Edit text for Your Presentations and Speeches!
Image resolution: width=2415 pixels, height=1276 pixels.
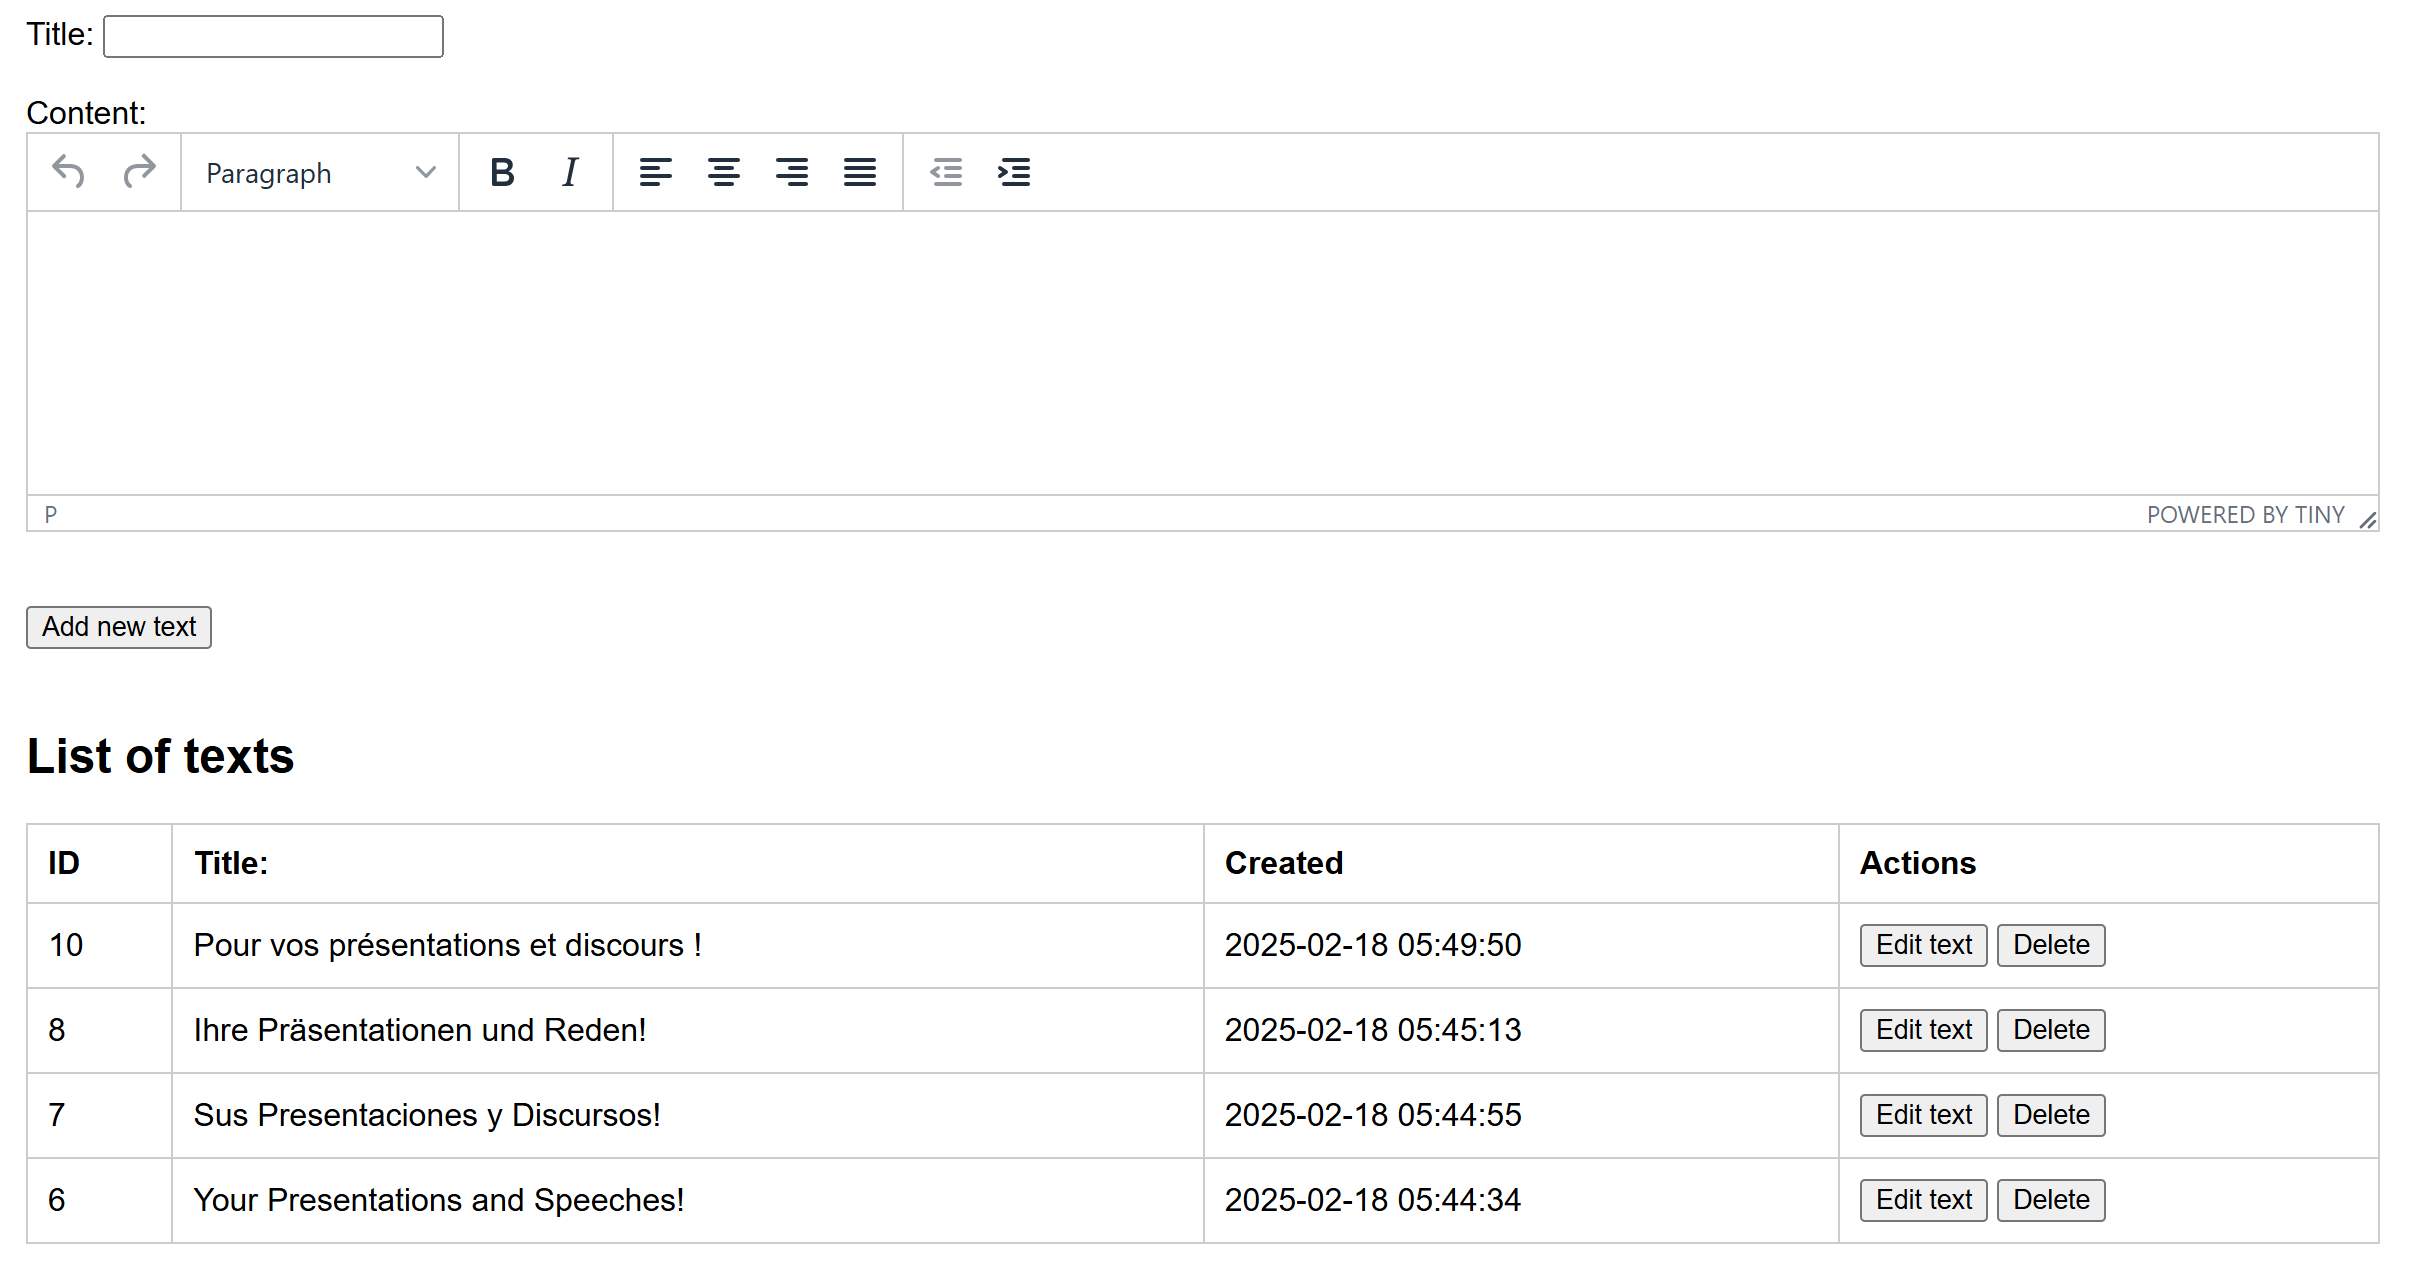tap(1923, 1200)
